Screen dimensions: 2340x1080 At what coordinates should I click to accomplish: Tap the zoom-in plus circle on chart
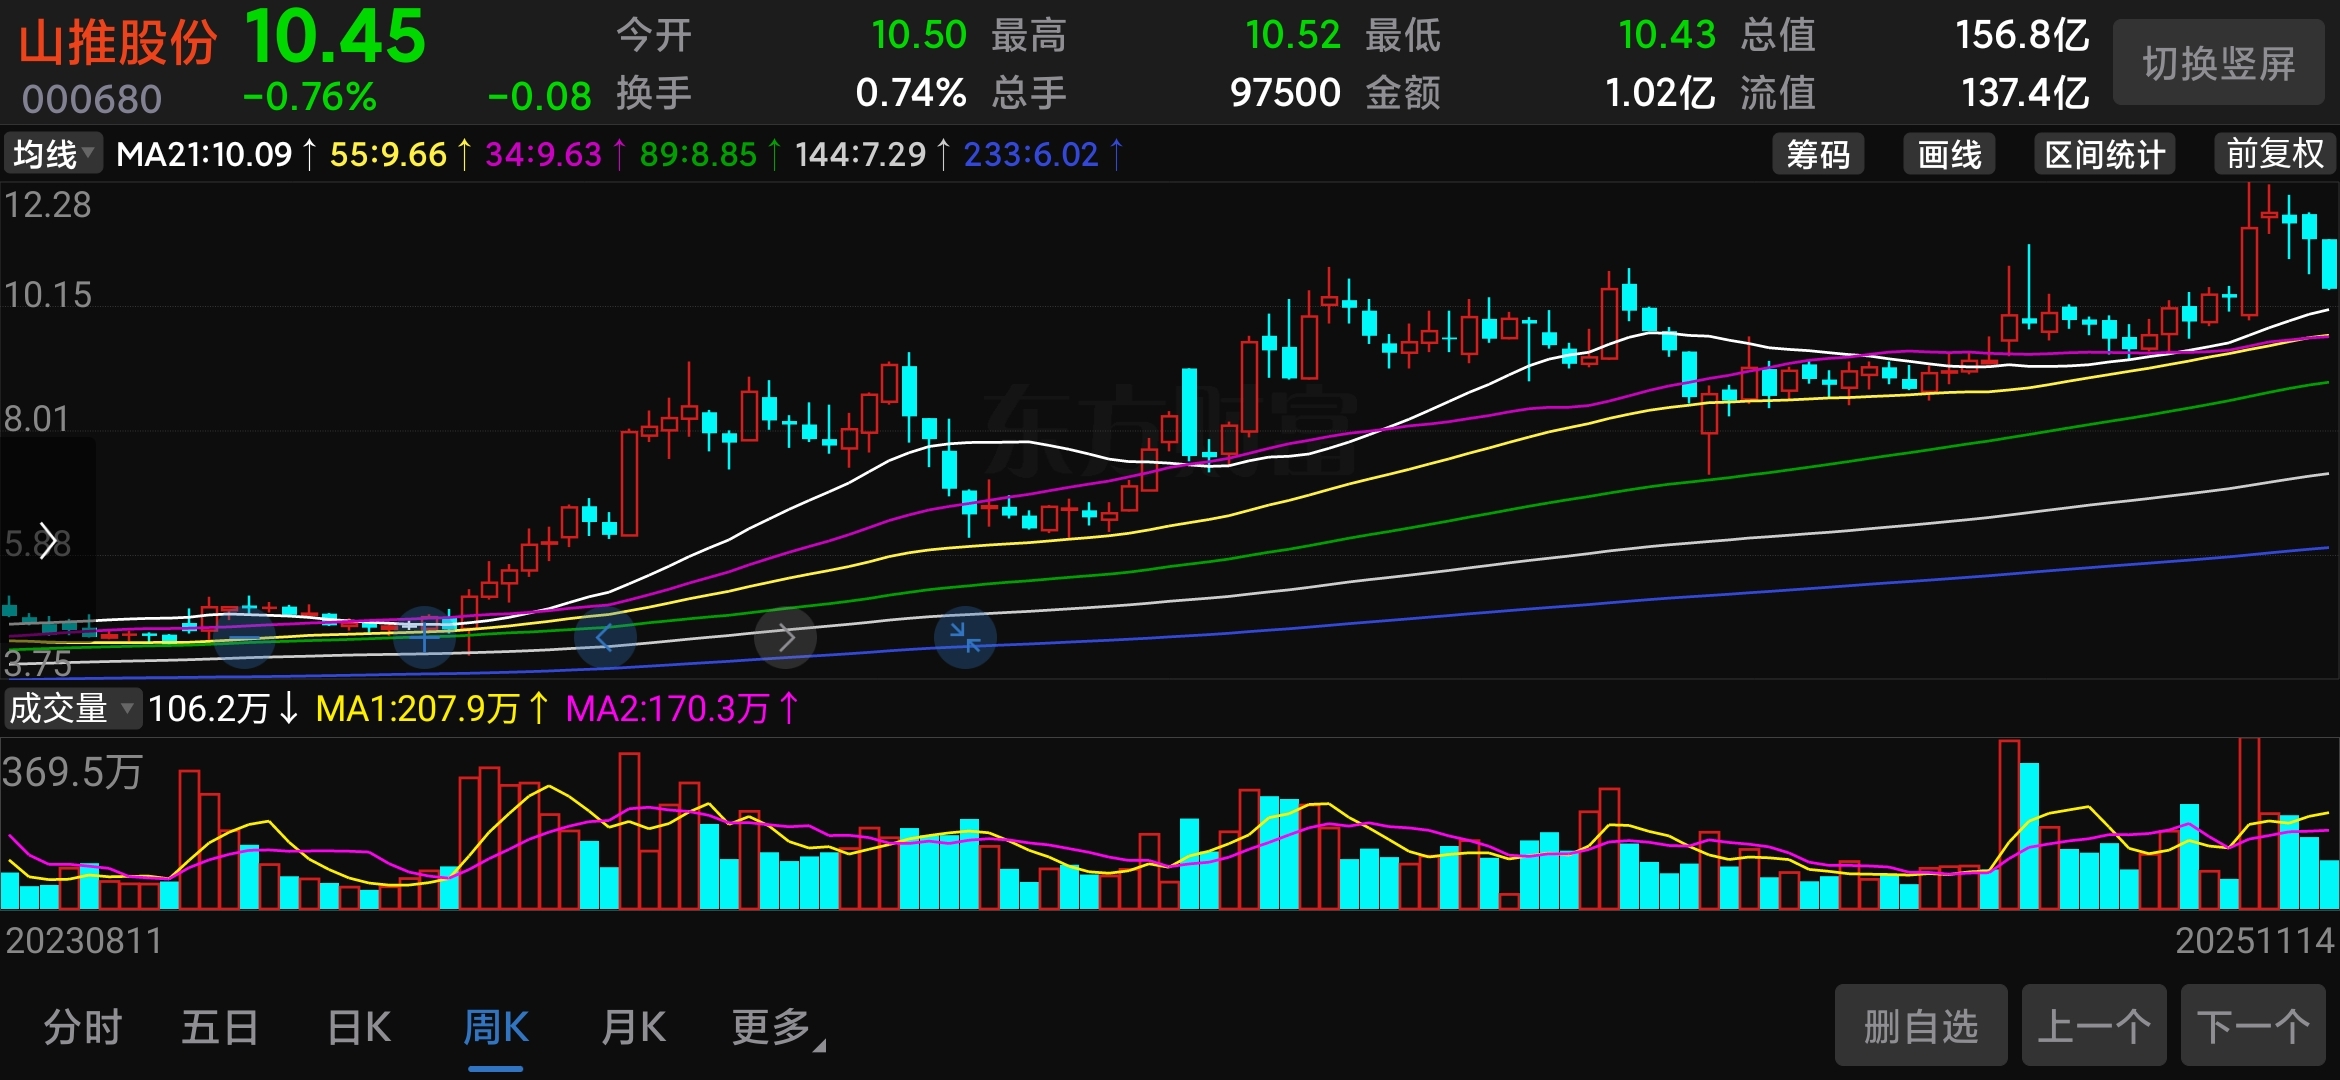[425, 637]
